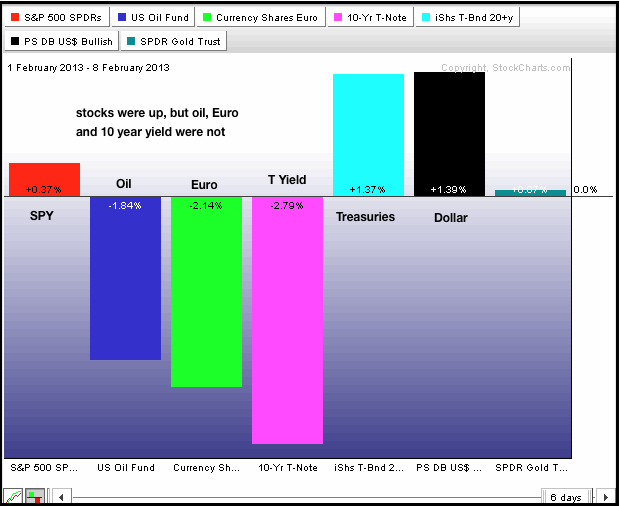Screen dimensions: 620x506
Task: Click the 'Treasuries' annotation label
Action: 365,217
